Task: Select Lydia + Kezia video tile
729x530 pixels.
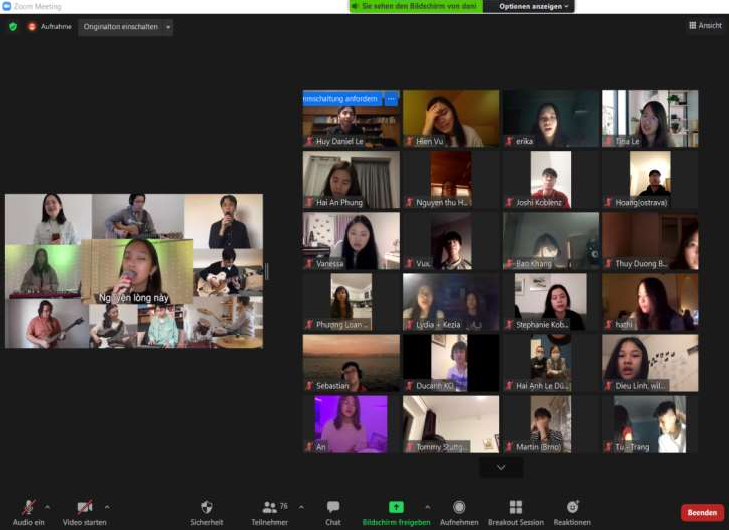Action: (x=451, y=302)
